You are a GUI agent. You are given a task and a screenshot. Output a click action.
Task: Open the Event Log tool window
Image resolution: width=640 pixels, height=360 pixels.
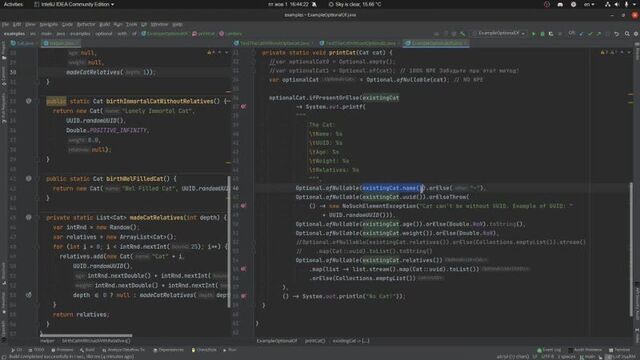549,350
